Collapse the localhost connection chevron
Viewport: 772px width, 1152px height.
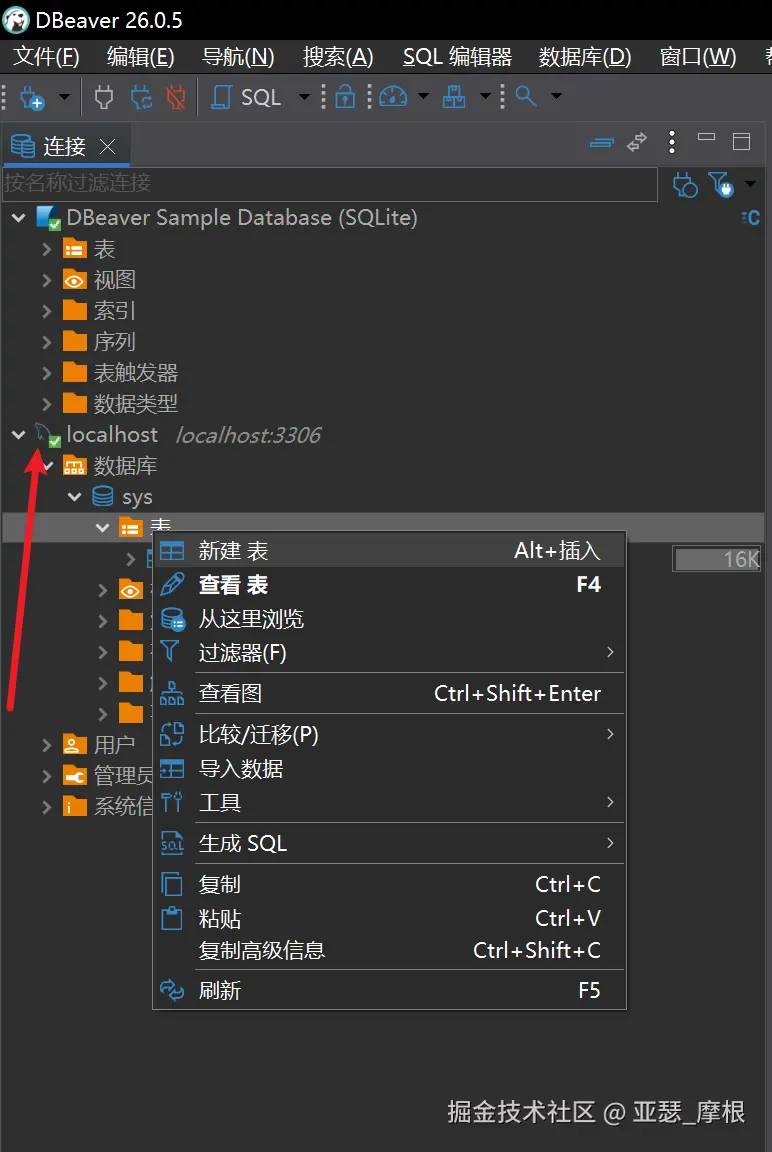point(19,434)
